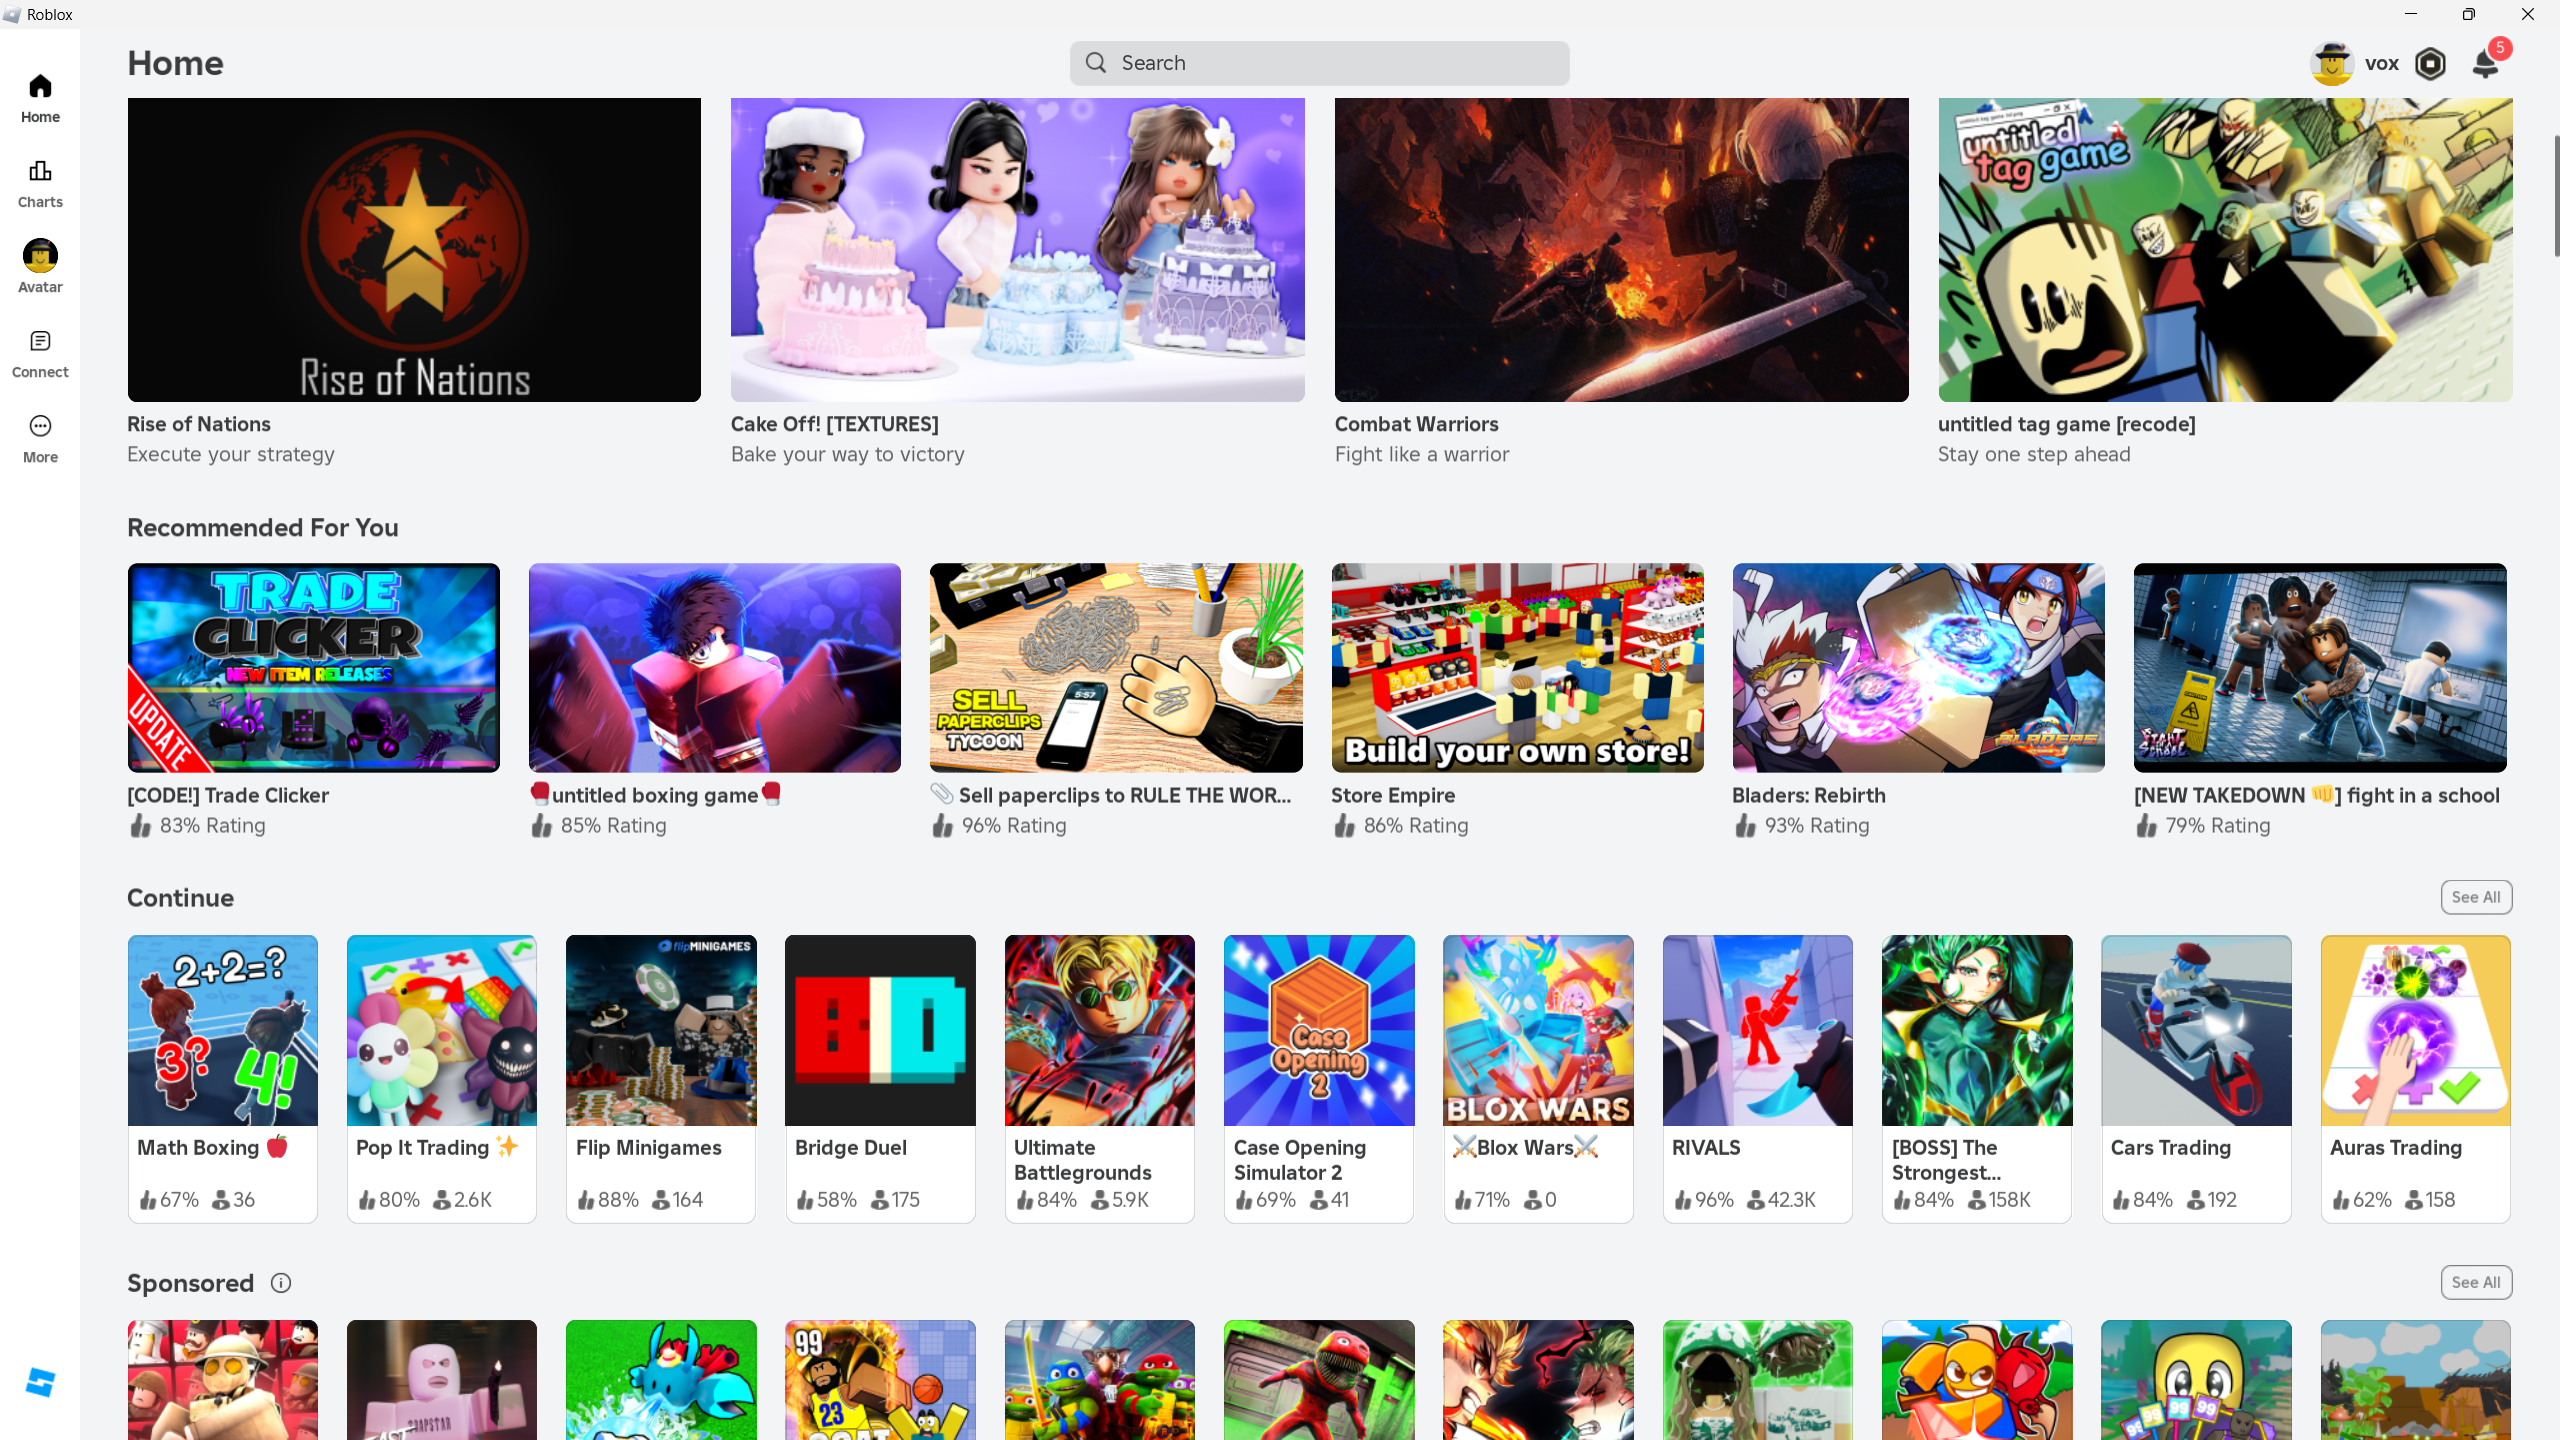2560x1440 pixels.
Task: Click See All next to Continue
Action: coord(2475,897)
